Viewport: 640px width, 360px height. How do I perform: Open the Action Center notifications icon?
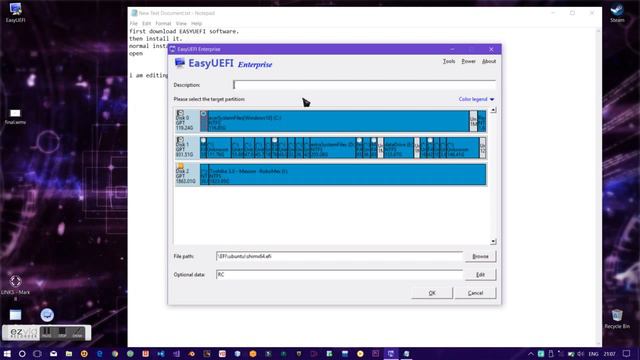click(x=627, y=353)
